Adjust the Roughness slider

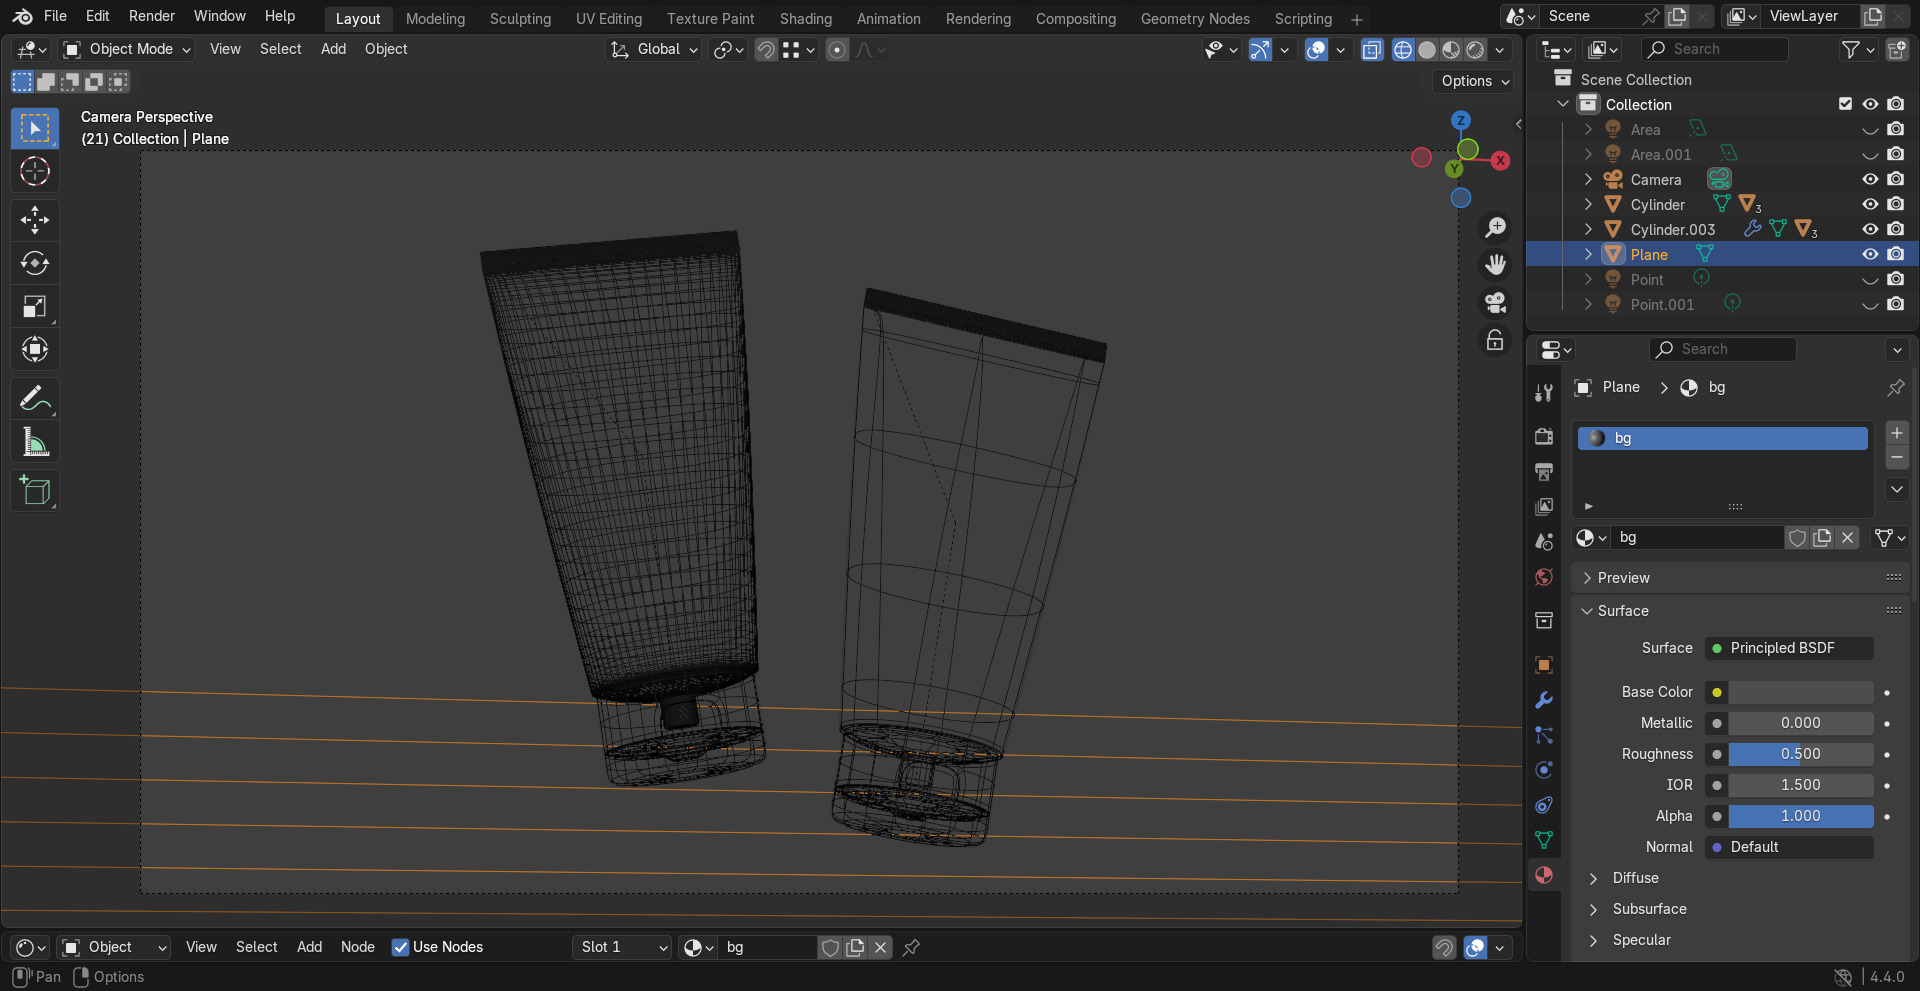point(1801,754)
